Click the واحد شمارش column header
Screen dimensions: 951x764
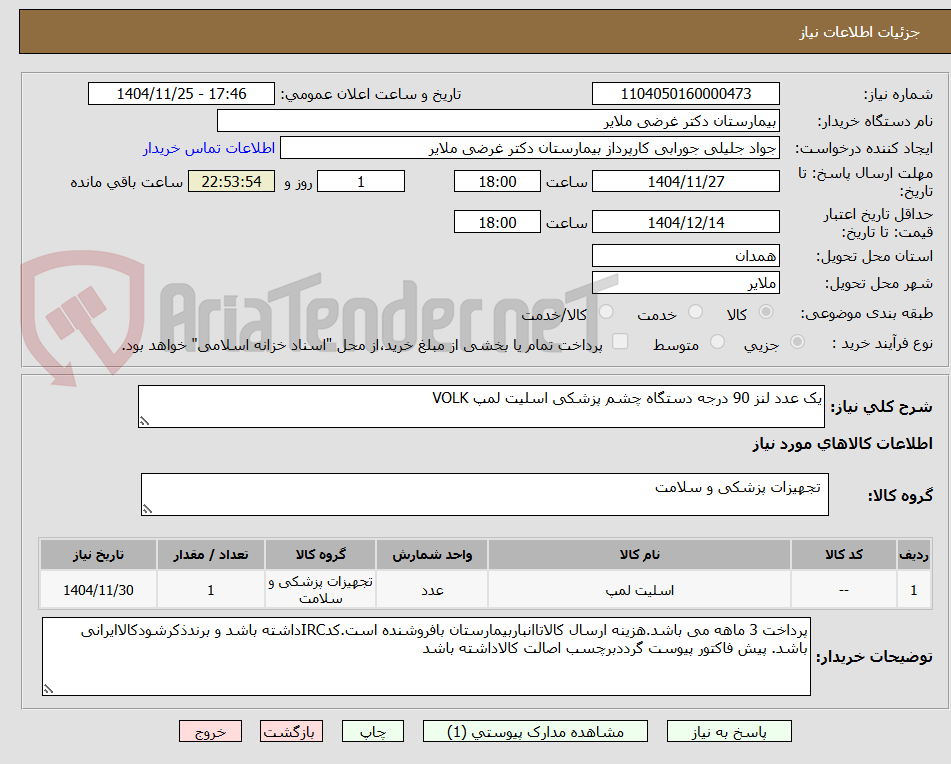432,554
